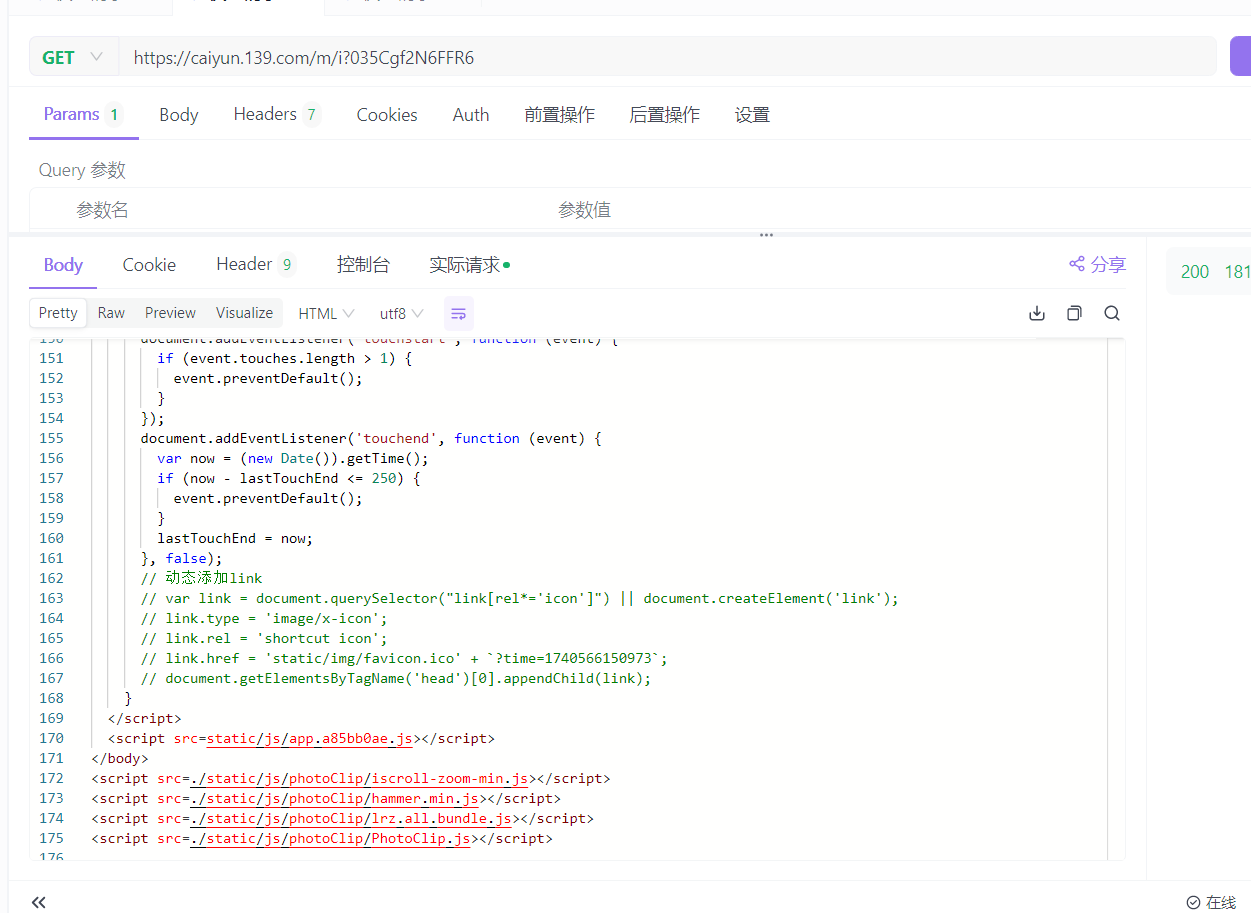Click the request URL input field
The width and height of the screenshot is (1251, 913).
pos(667,57)
